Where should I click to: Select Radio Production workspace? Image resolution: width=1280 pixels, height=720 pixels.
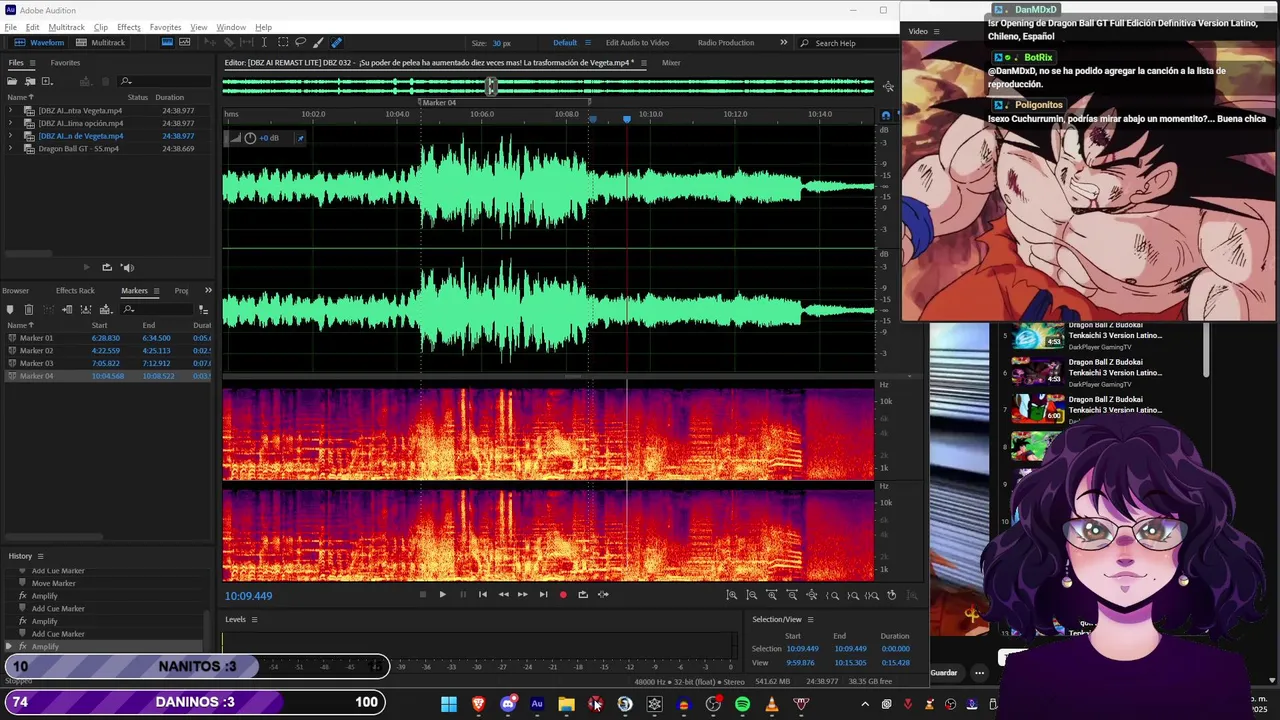pos(726,43)
